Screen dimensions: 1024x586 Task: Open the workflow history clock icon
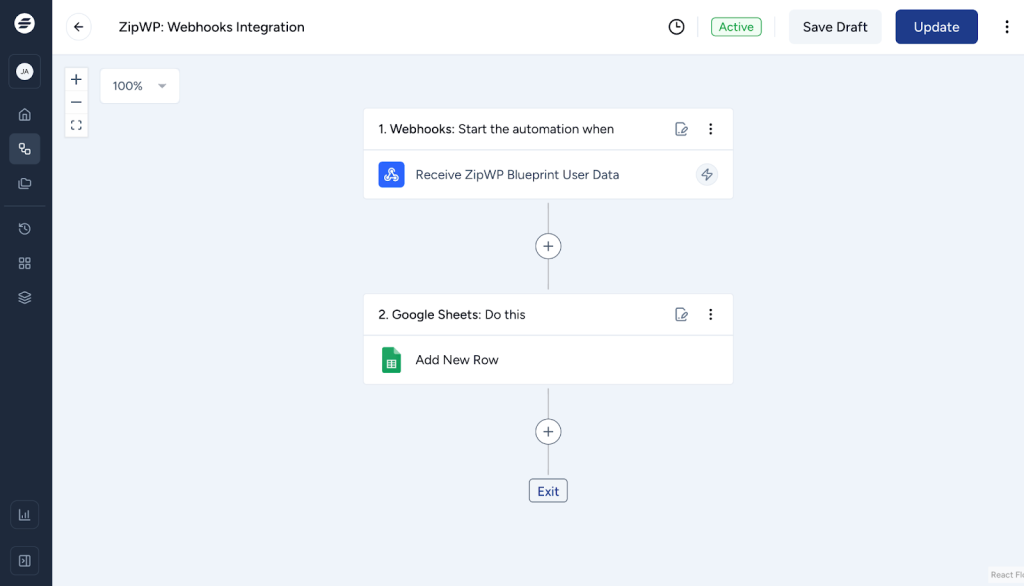click(677, 27)
